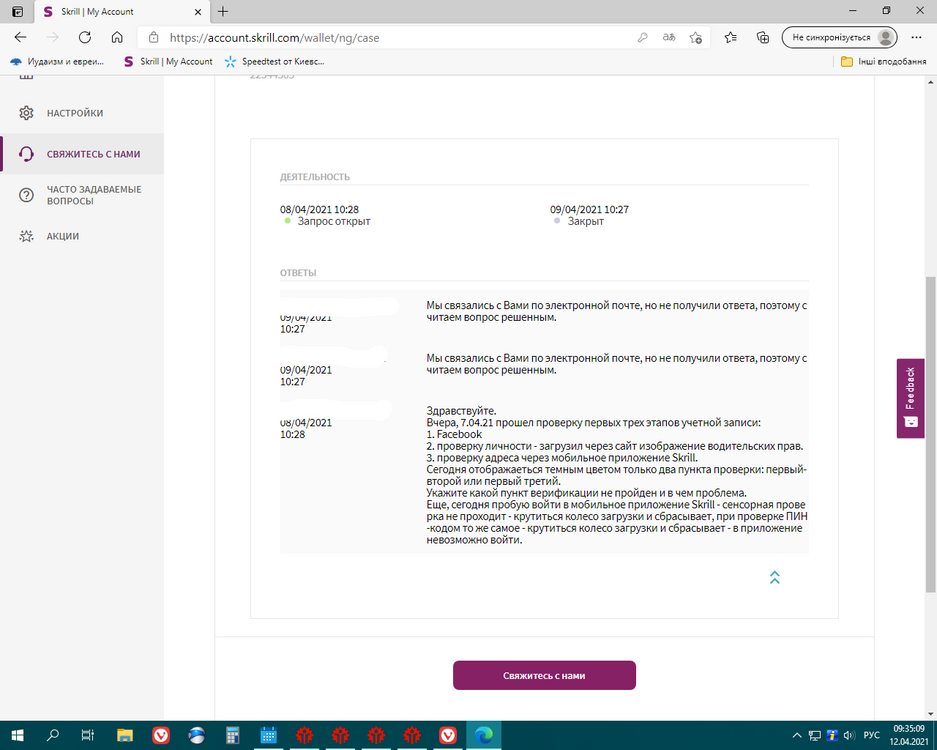Switch to Microsoft Edge taskbar icon
The image size is (937, 750).
point(483,735)
